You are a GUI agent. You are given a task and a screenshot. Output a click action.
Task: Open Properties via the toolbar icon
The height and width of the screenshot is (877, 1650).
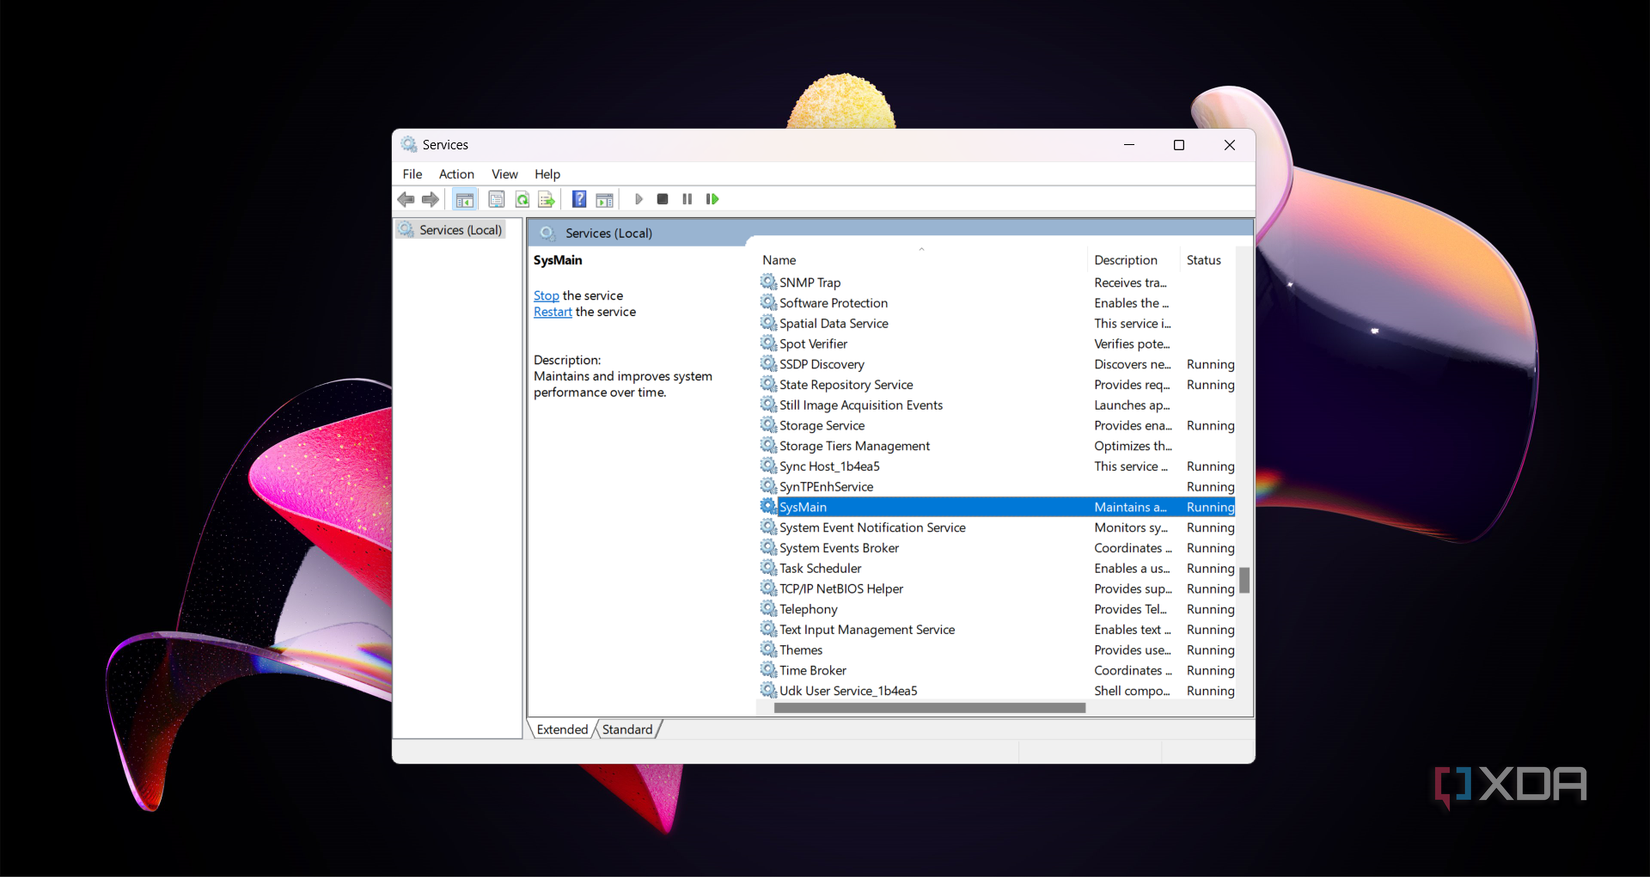point(496,200)
